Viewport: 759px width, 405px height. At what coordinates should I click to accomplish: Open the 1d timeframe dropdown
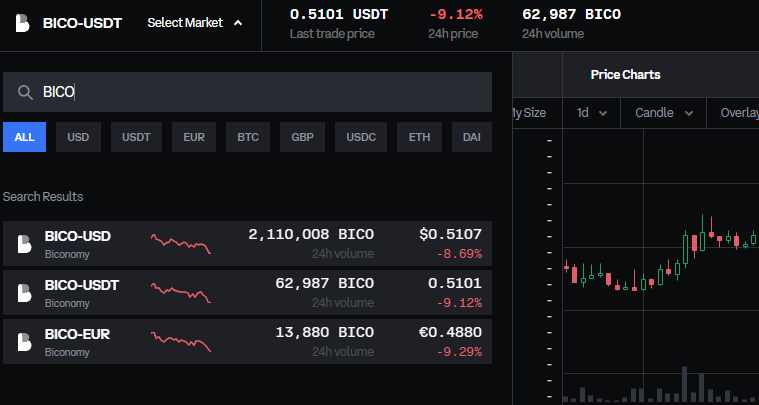point(592,113)
